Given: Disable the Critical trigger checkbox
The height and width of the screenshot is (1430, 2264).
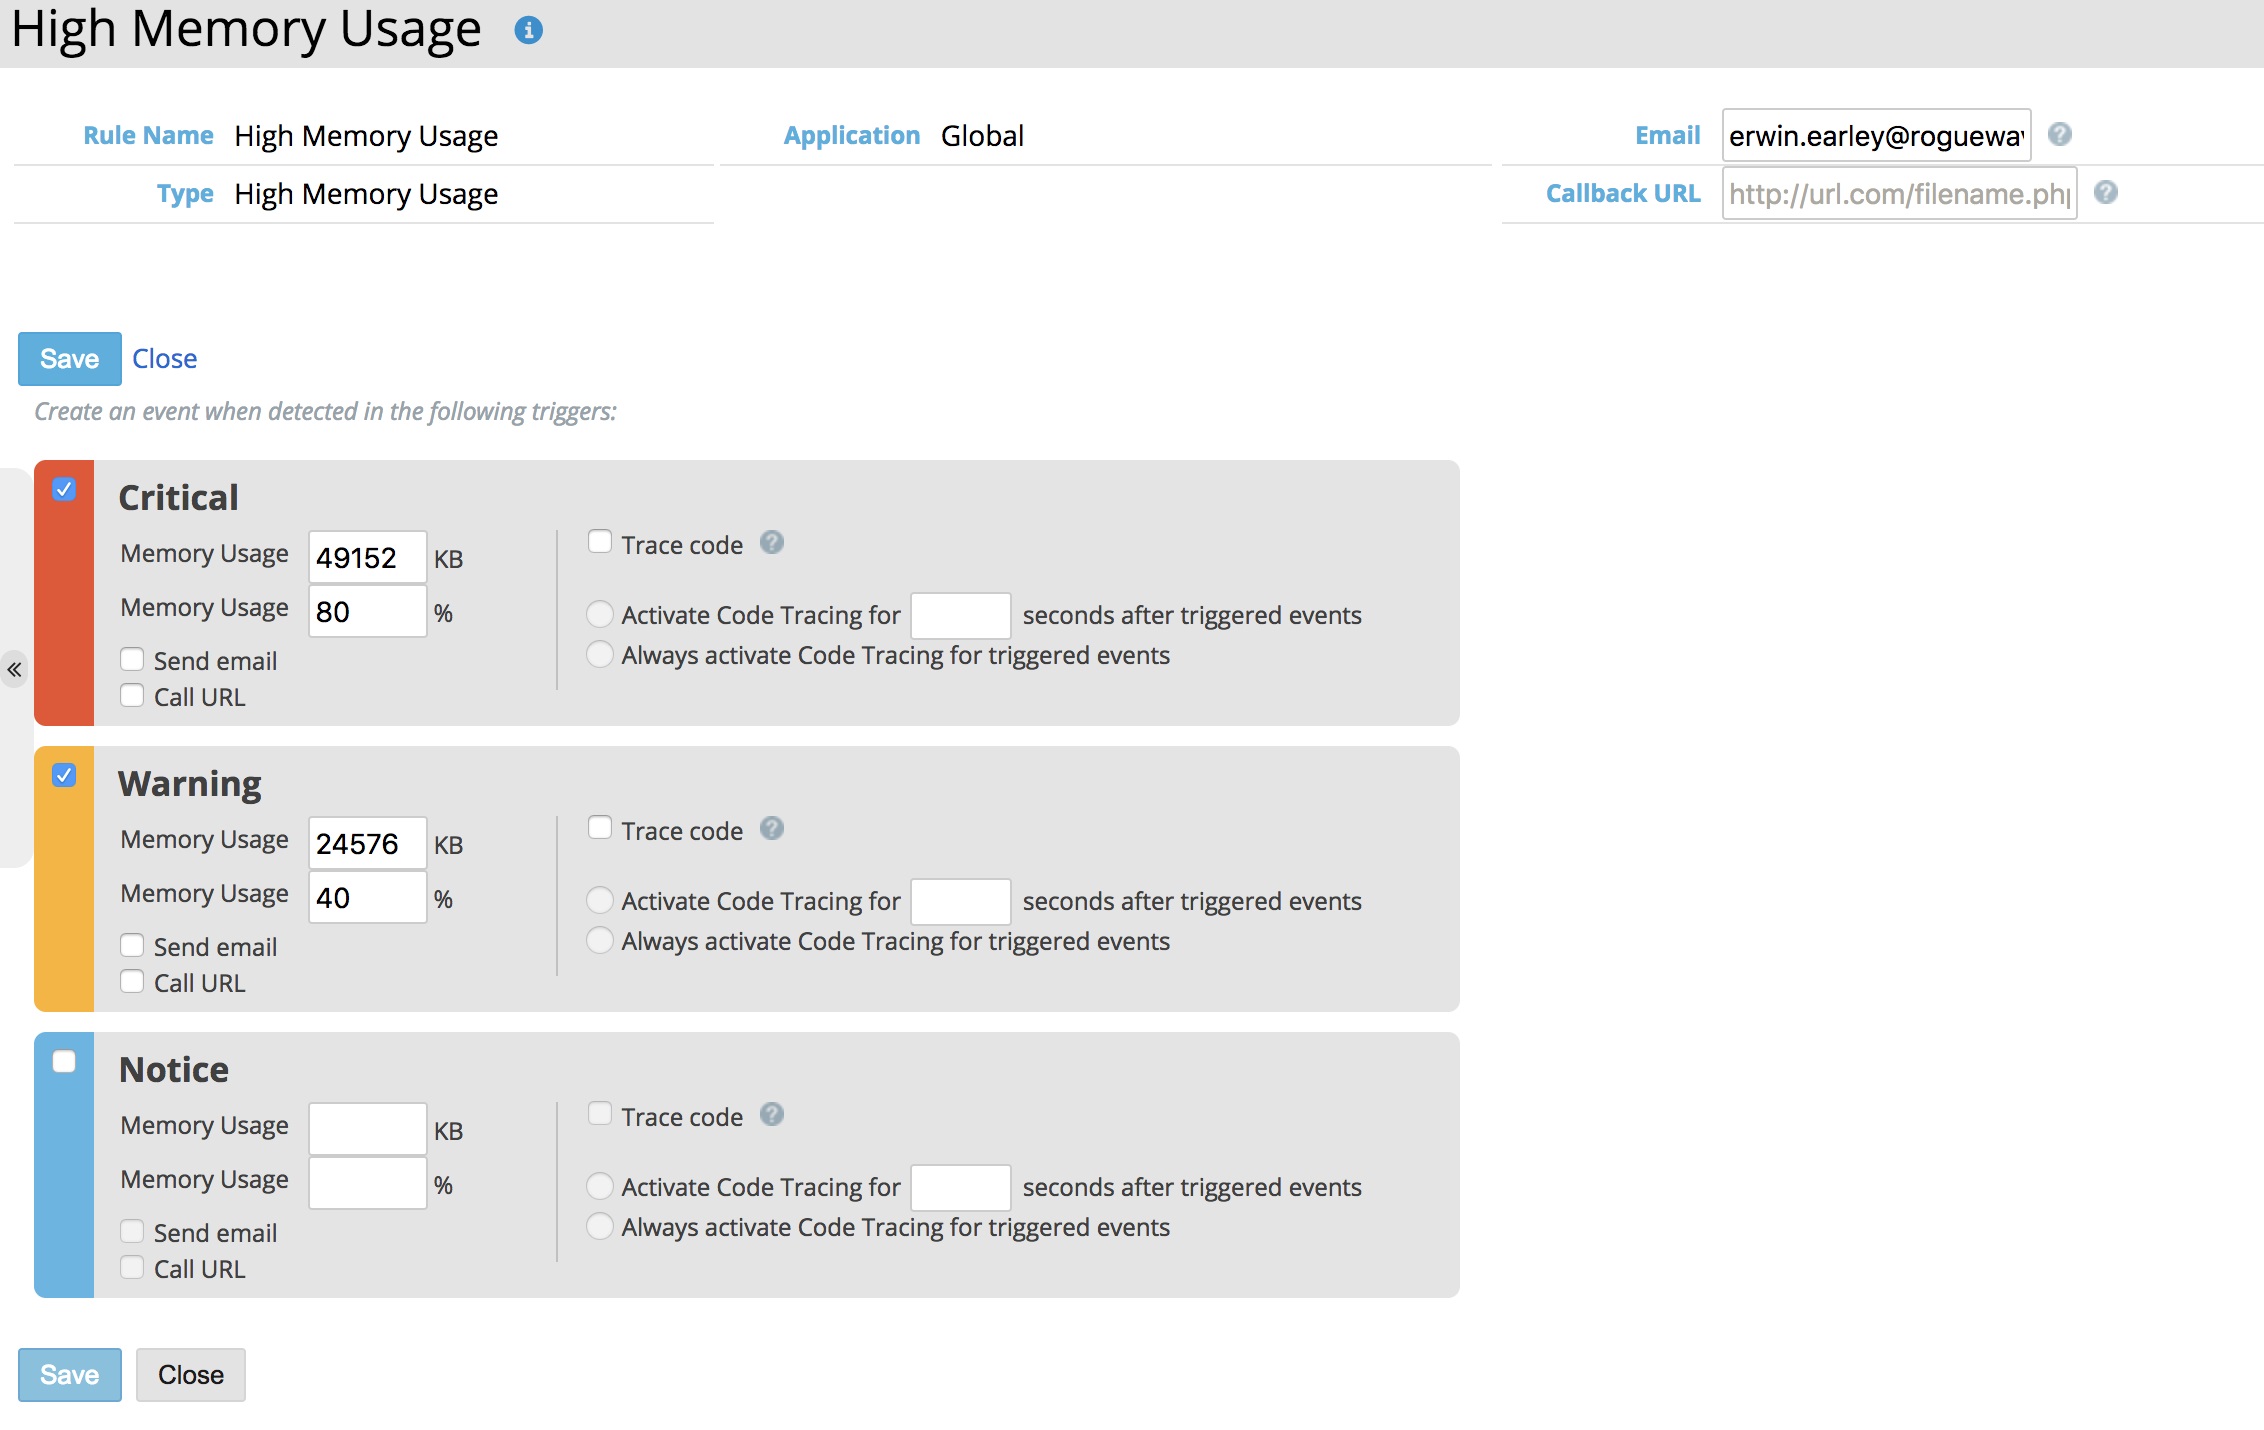Looking at the screenshot, I should pos(64,489).
